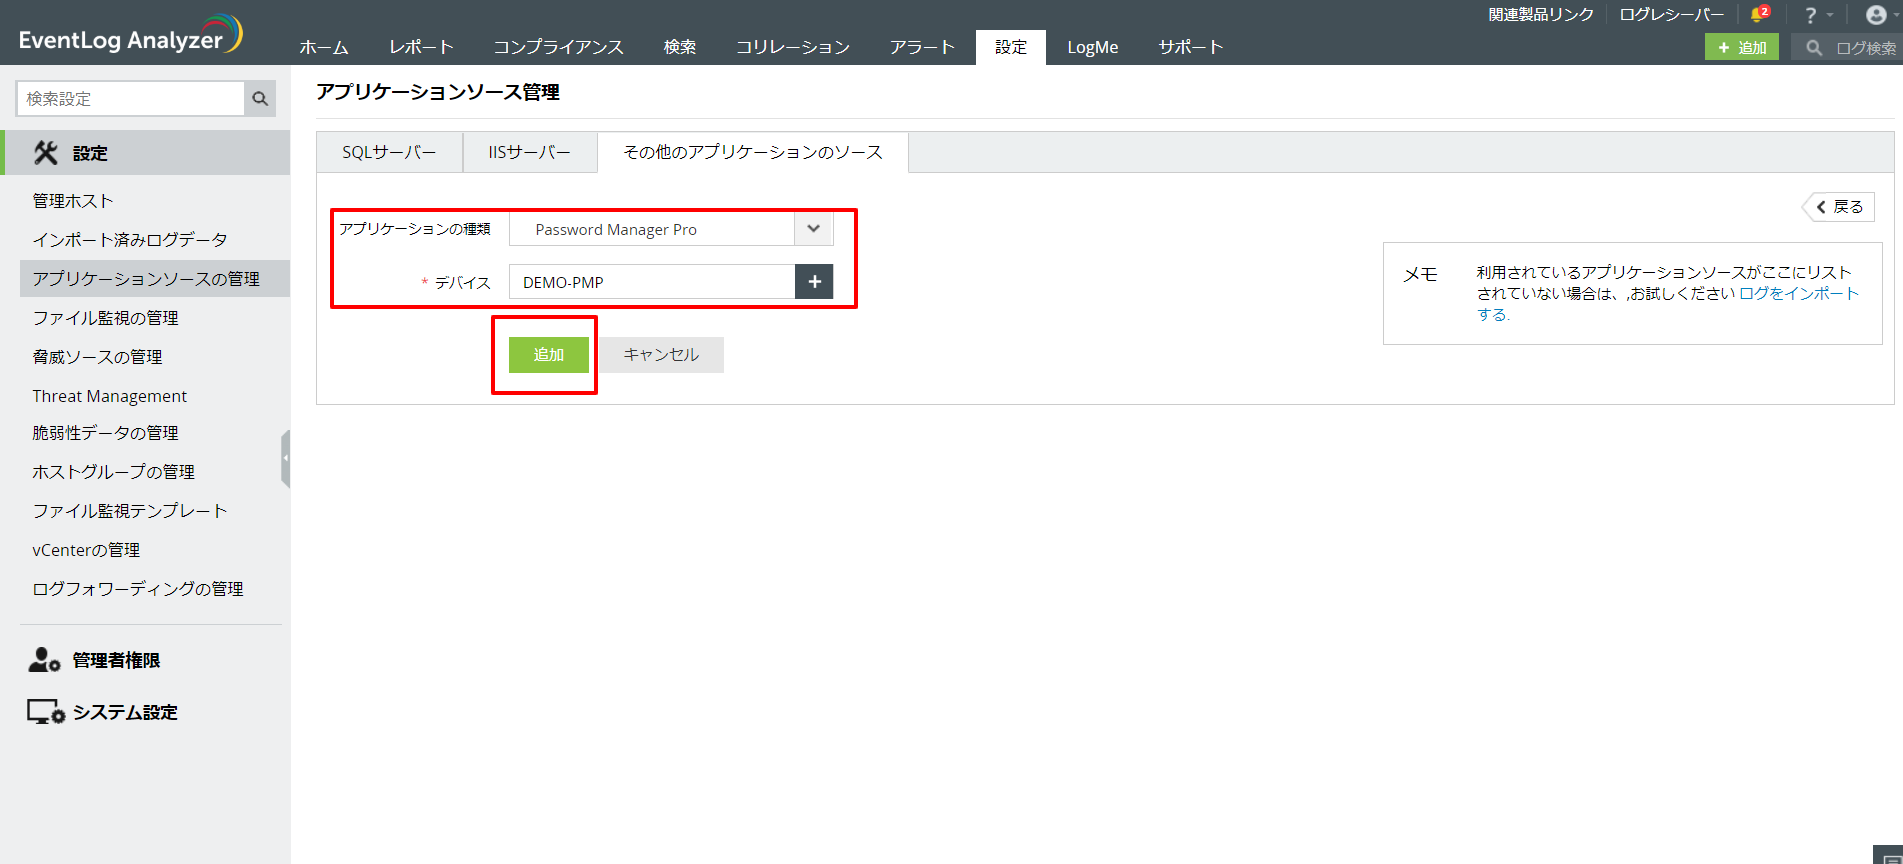Viewport: 1903px width, 864px height.
Task: Open the 検索 tab
Action: pos(680,47)
